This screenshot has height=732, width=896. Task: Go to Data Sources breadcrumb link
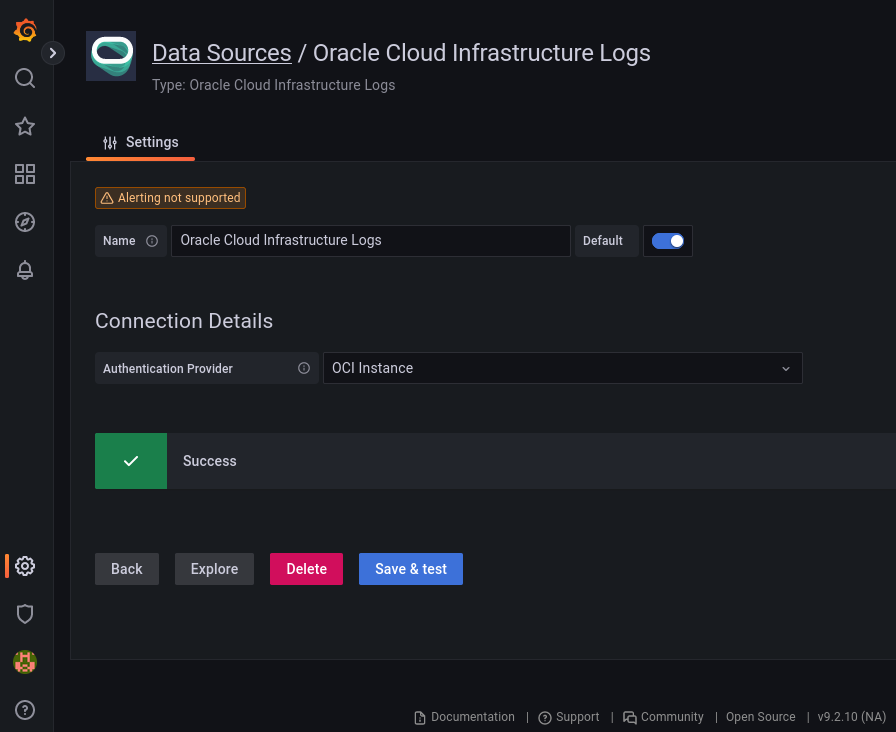221,53
